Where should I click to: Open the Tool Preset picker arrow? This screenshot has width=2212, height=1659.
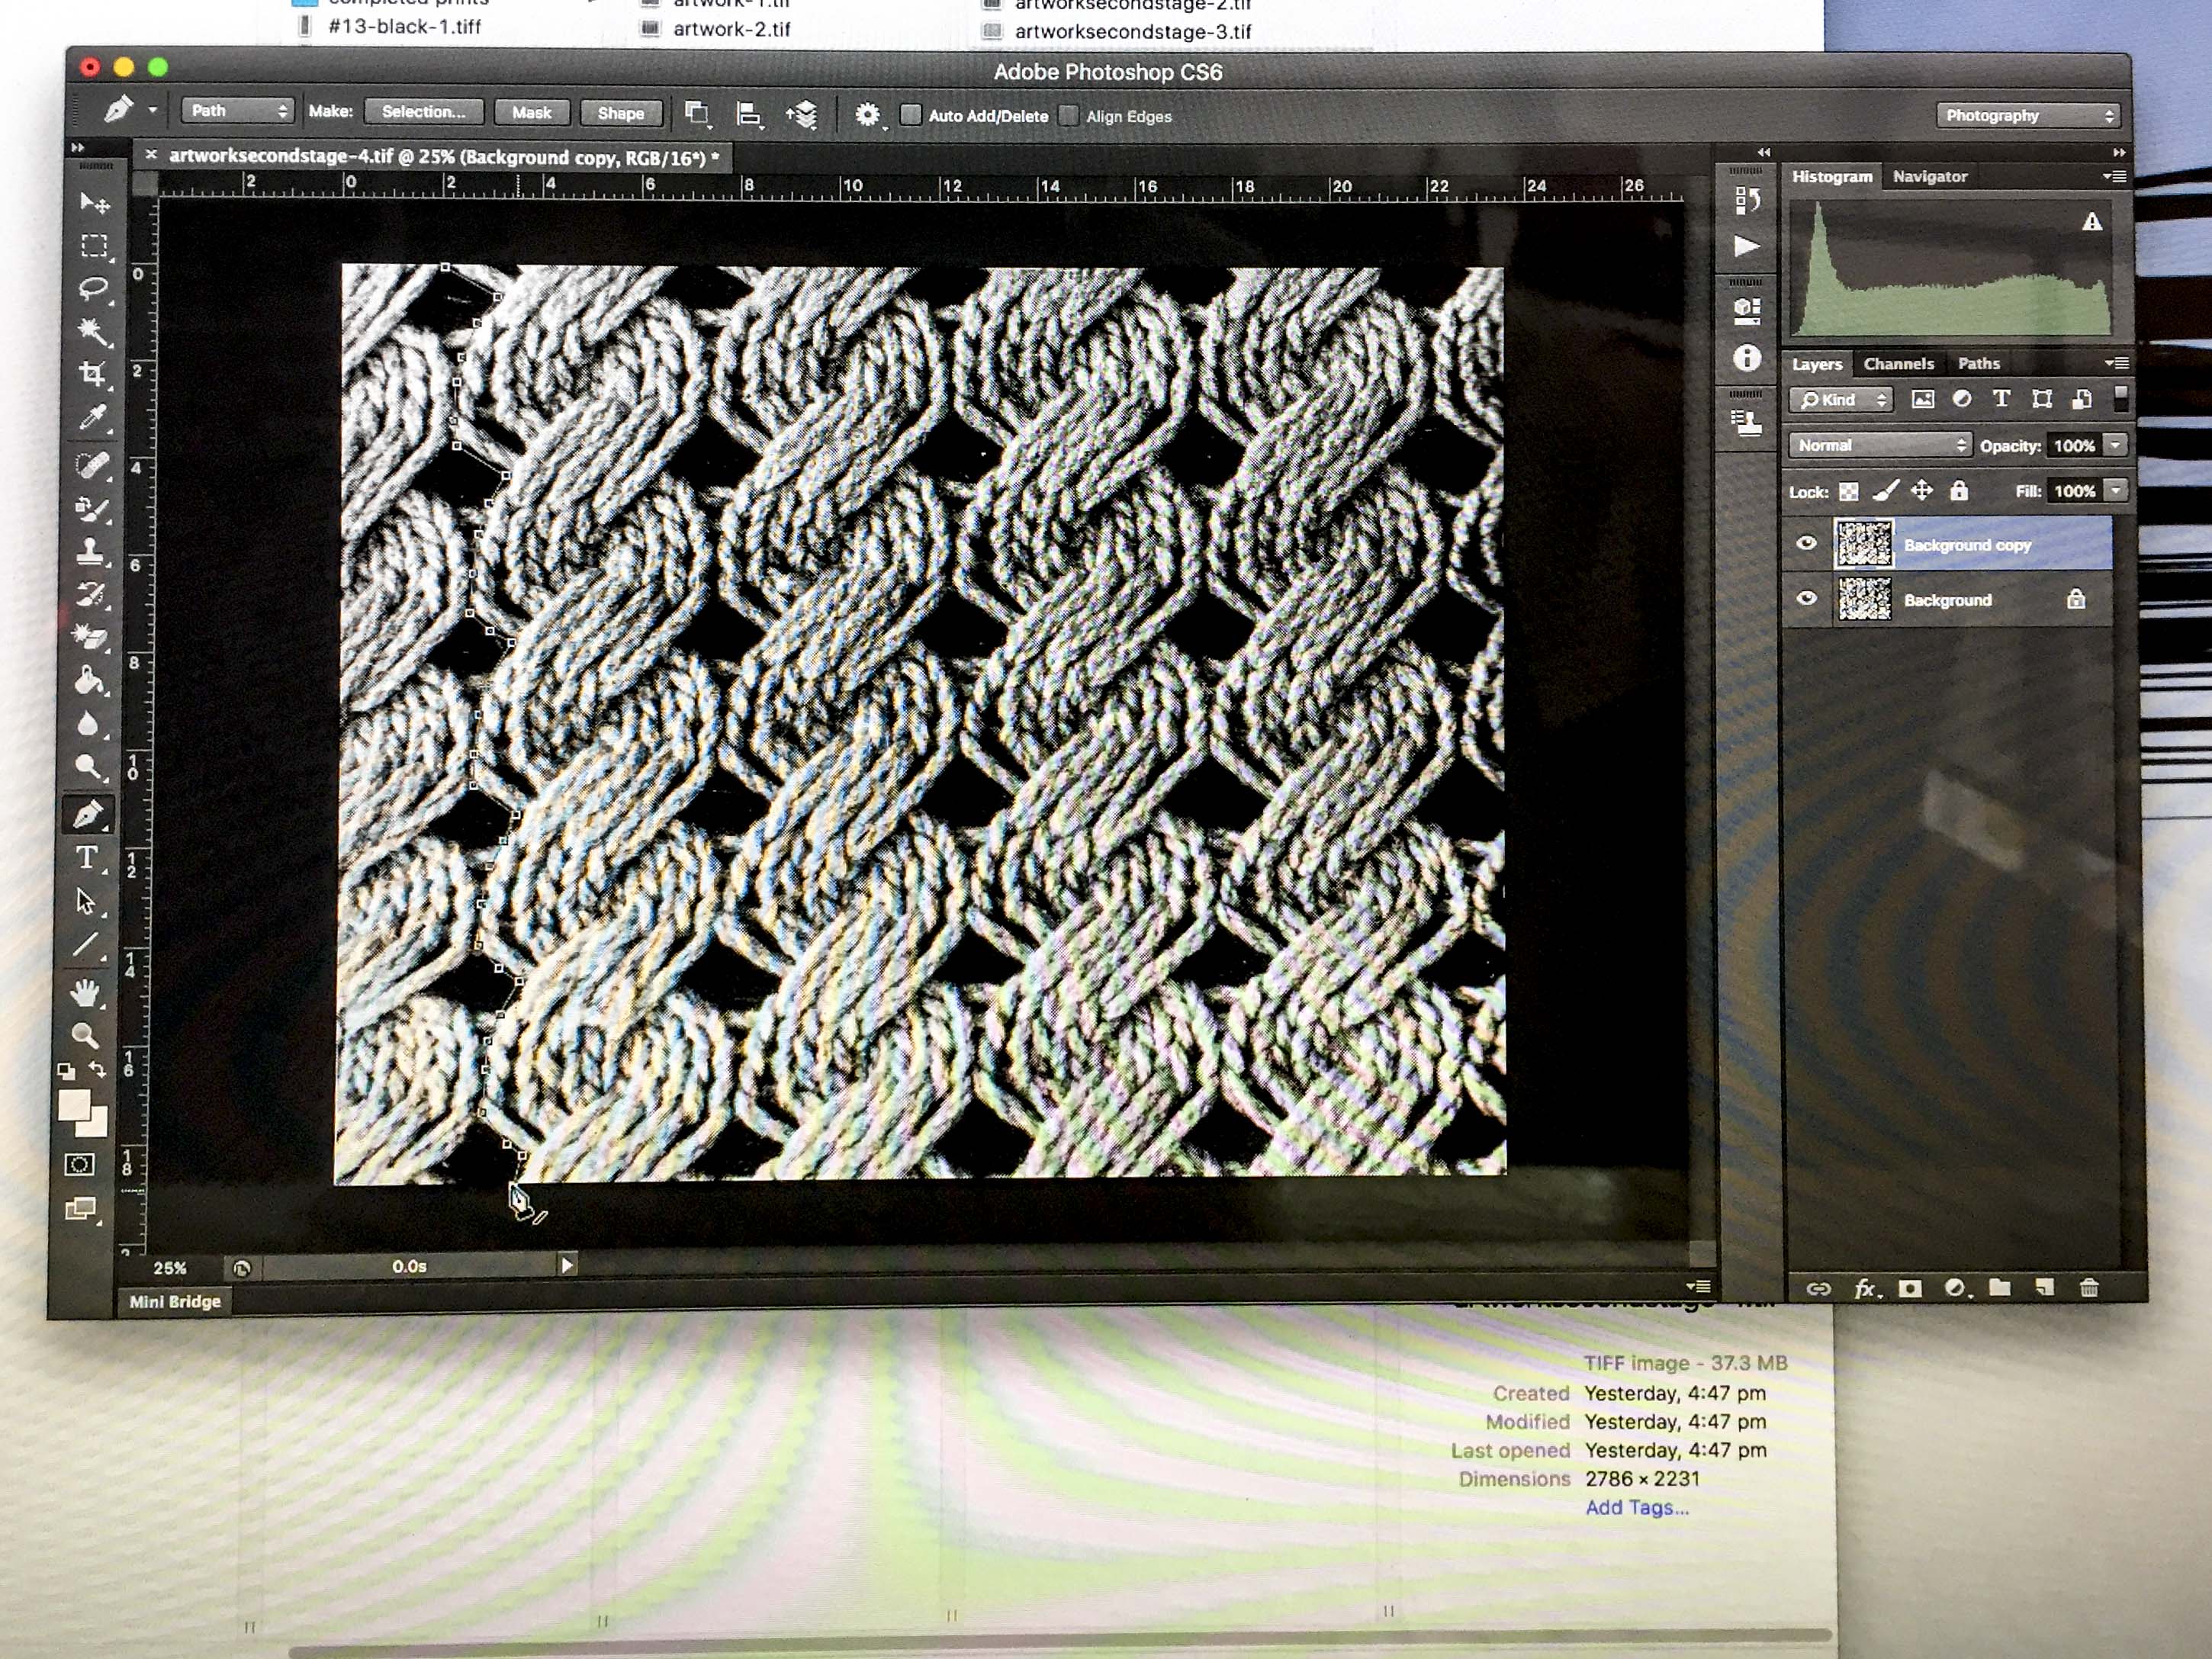tap(153, 110)
